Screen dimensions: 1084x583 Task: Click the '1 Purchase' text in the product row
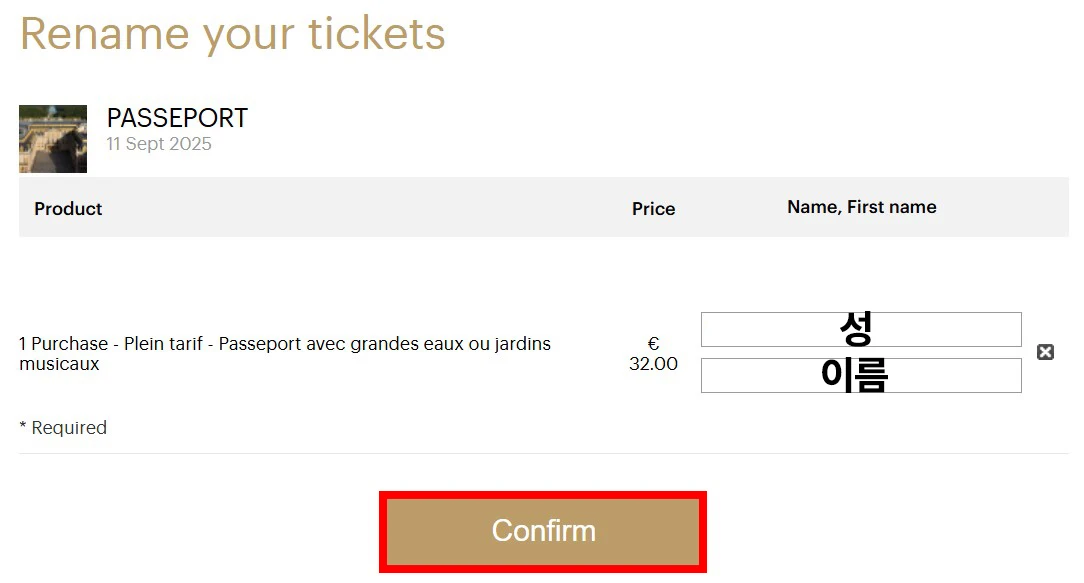pyautogui.click(x=63, y=344)
